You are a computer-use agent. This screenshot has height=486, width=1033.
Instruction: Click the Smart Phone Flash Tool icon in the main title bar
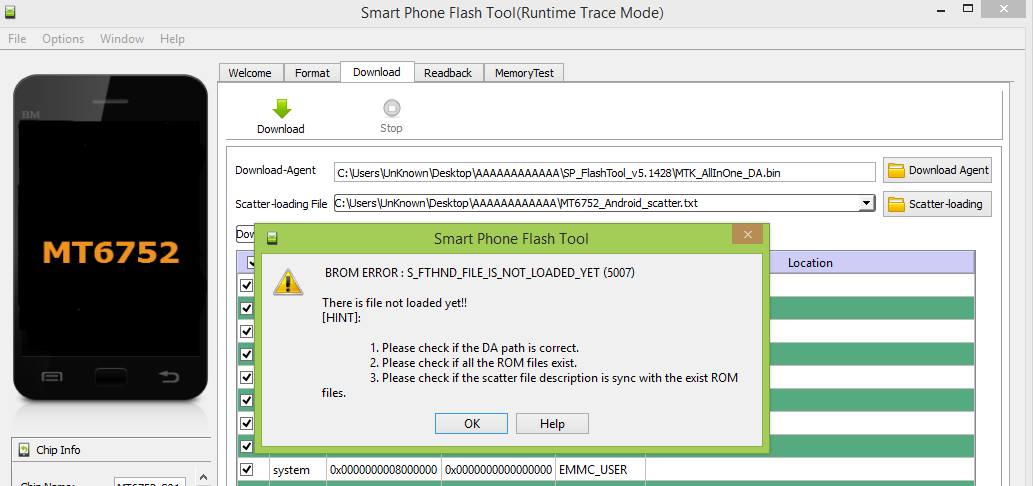[x=8, y=11]
